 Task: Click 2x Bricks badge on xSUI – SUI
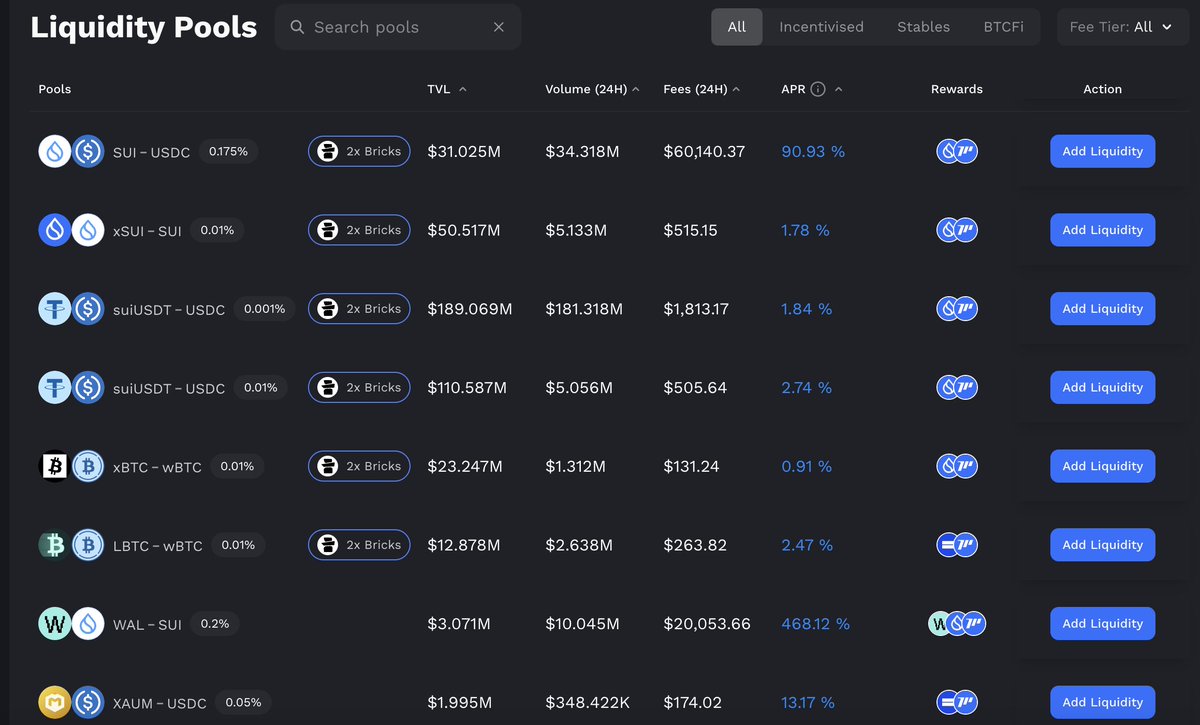(359, 230)
